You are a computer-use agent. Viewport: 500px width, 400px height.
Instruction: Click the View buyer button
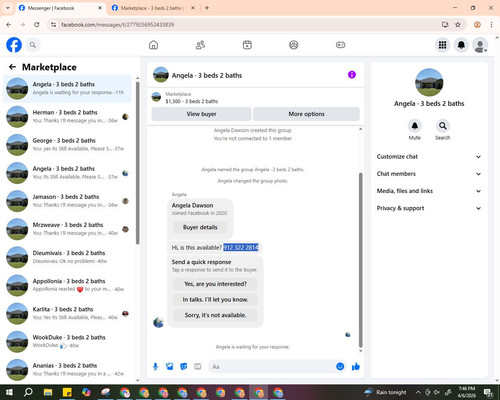201,114
